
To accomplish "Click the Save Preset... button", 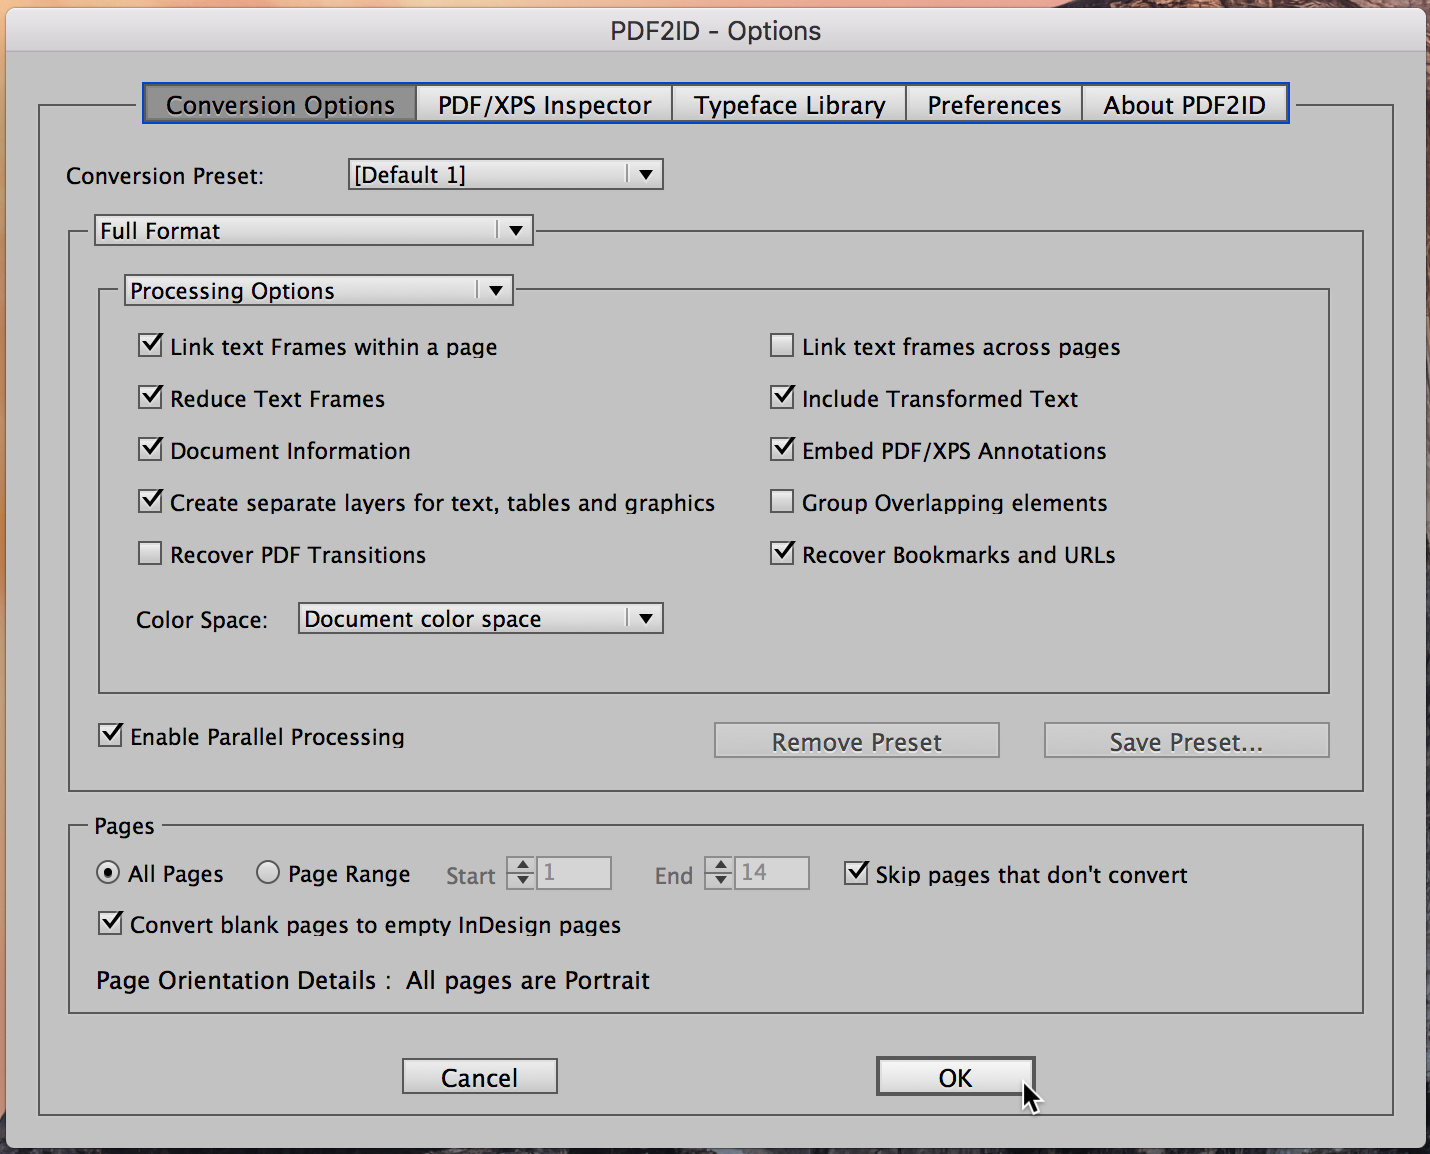I will [1187, 741].
